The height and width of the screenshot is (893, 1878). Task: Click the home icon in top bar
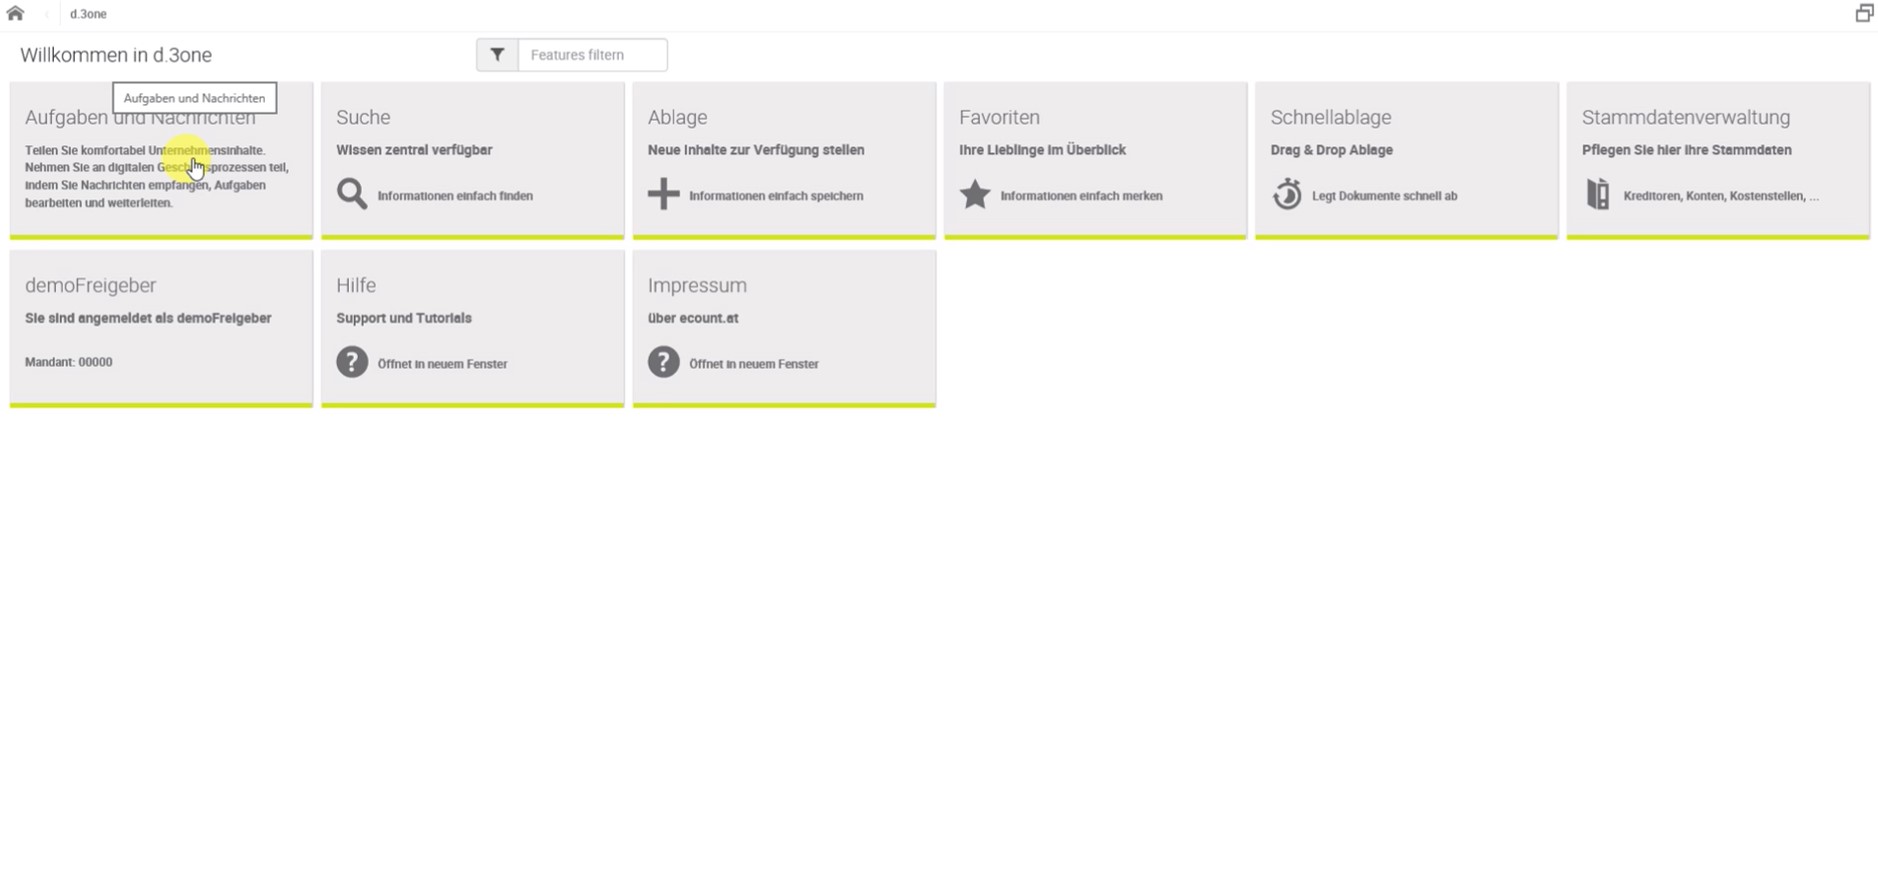tap(15, 14)
